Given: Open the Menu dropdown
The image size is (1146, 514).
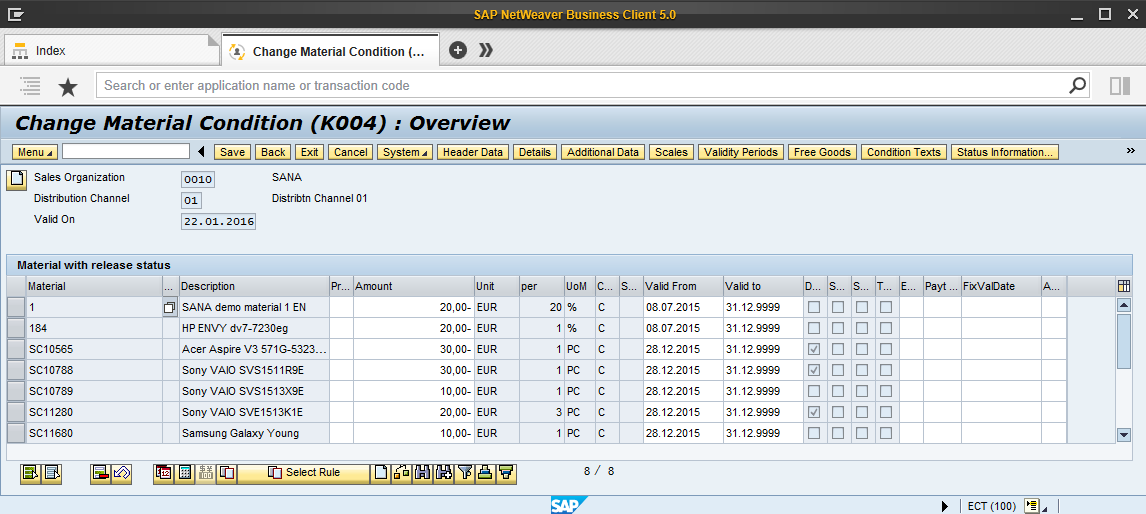Looking at the screenshot, I should tap(35, 152).
